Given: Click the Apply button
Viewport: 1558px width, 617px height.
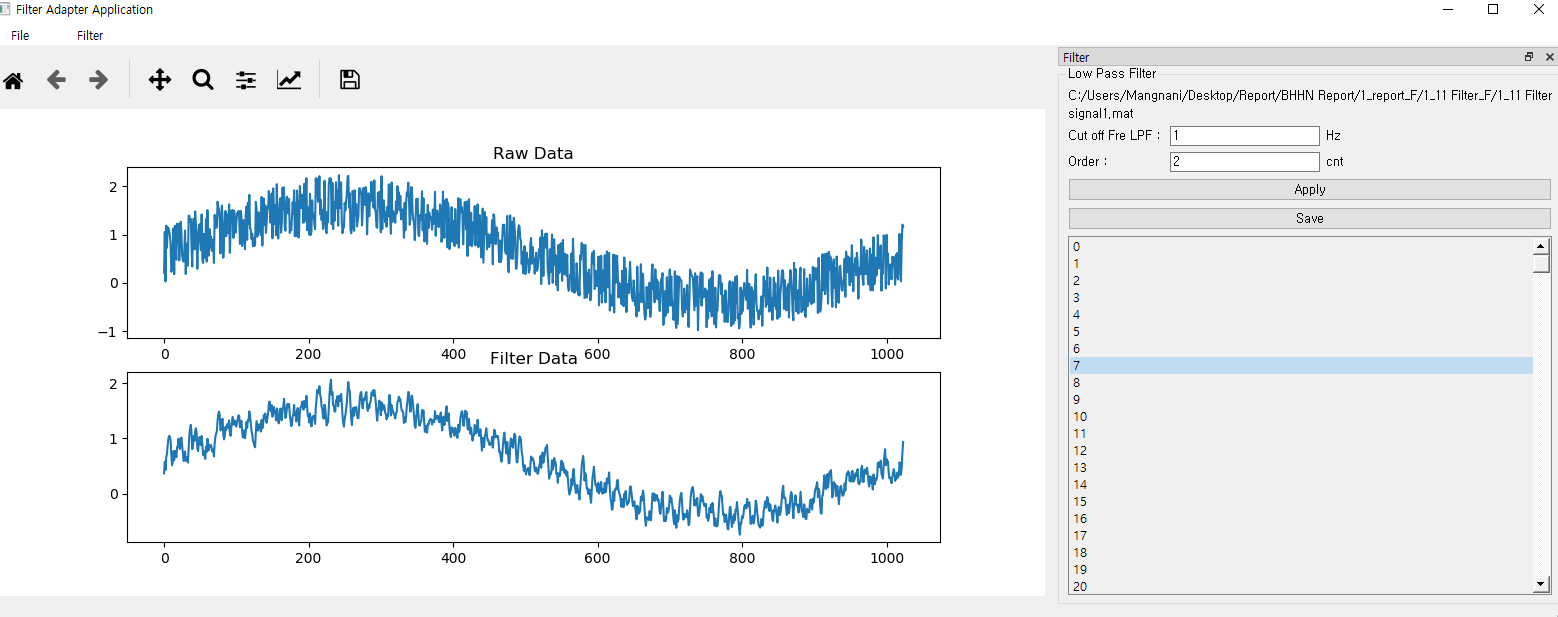Looking at the screenshot, I should coord(1310,189).
